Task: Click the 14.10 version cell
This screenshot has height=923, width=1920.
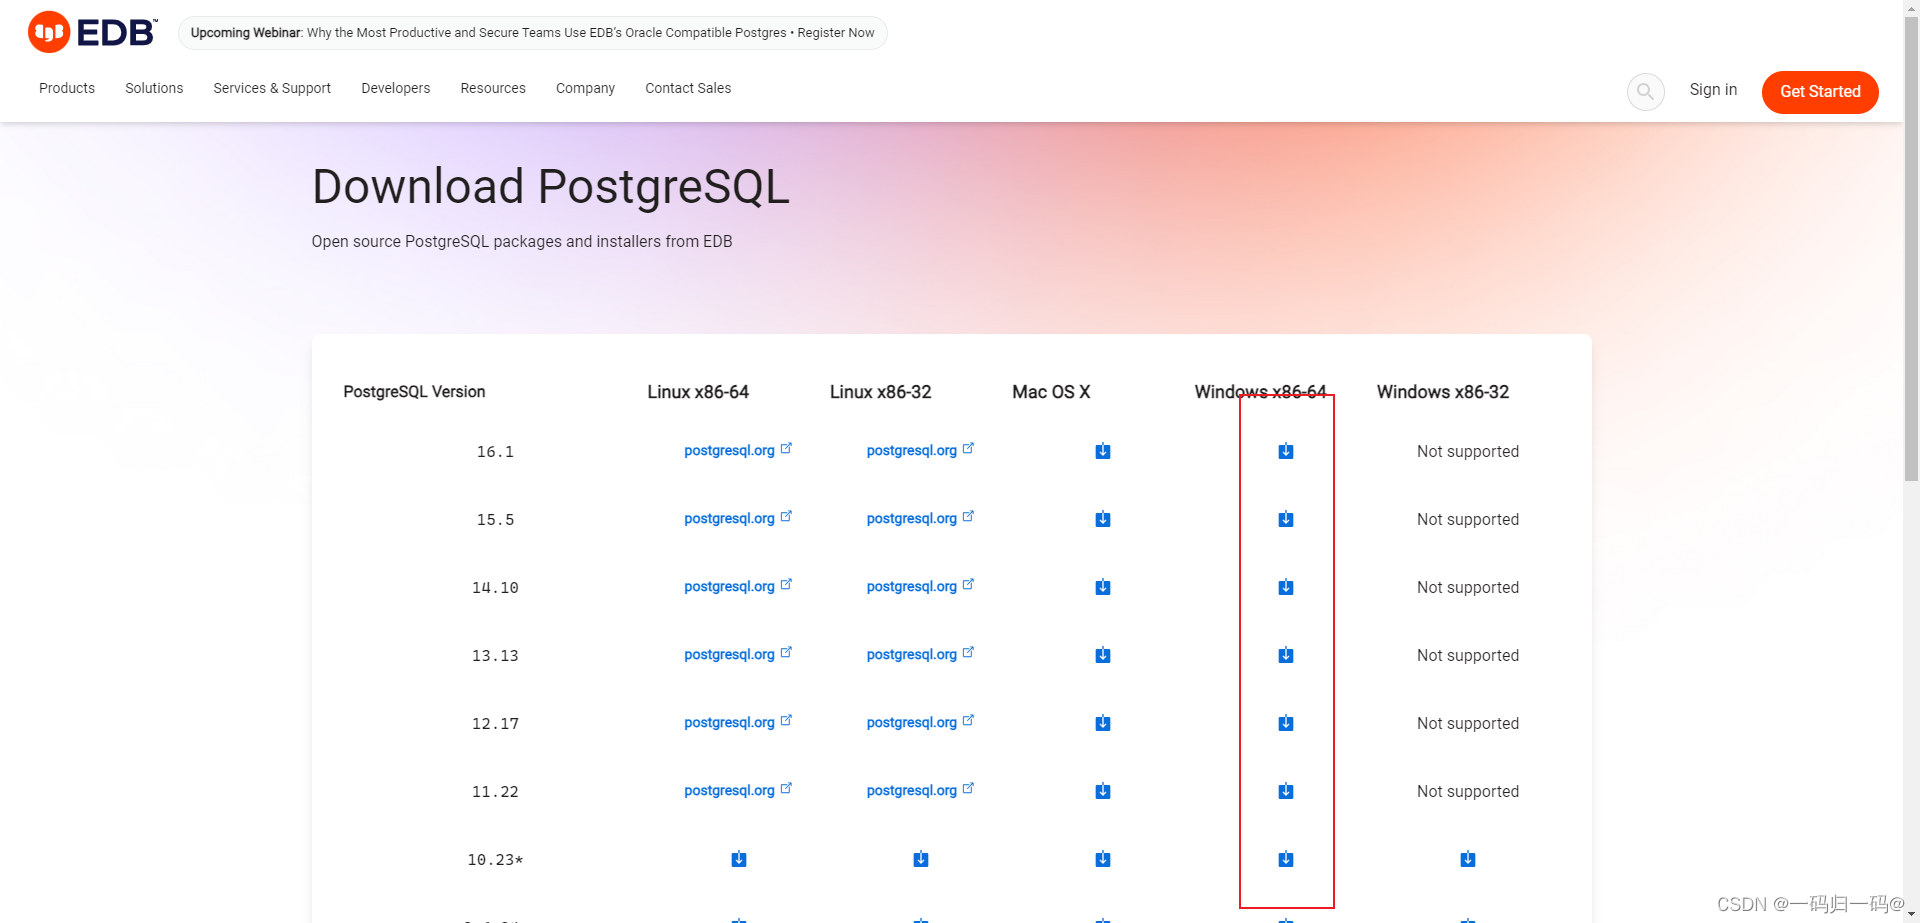Action: [x=495, y=588]
